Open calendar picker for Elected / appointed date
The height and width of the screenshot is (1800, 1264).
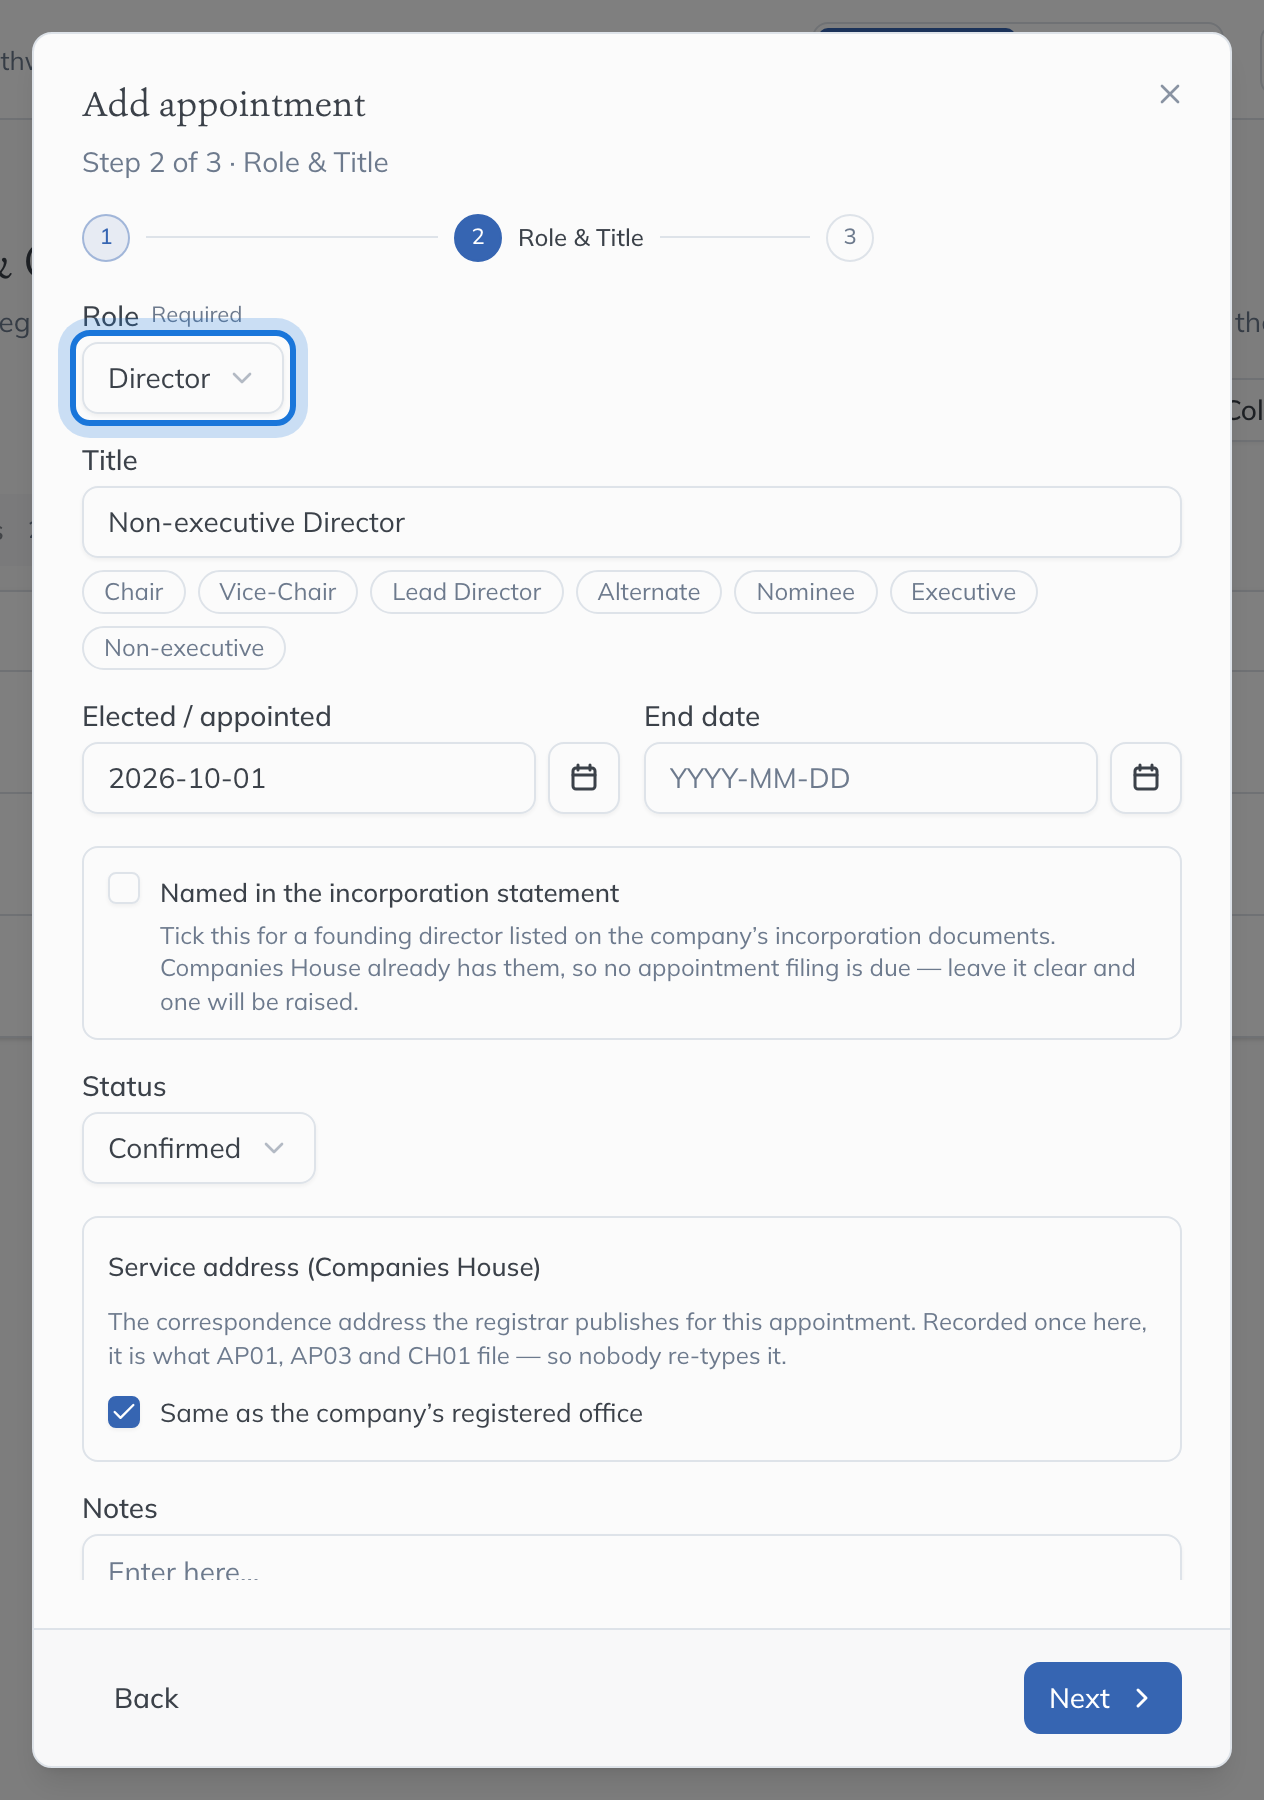click(x=584, y=778)
